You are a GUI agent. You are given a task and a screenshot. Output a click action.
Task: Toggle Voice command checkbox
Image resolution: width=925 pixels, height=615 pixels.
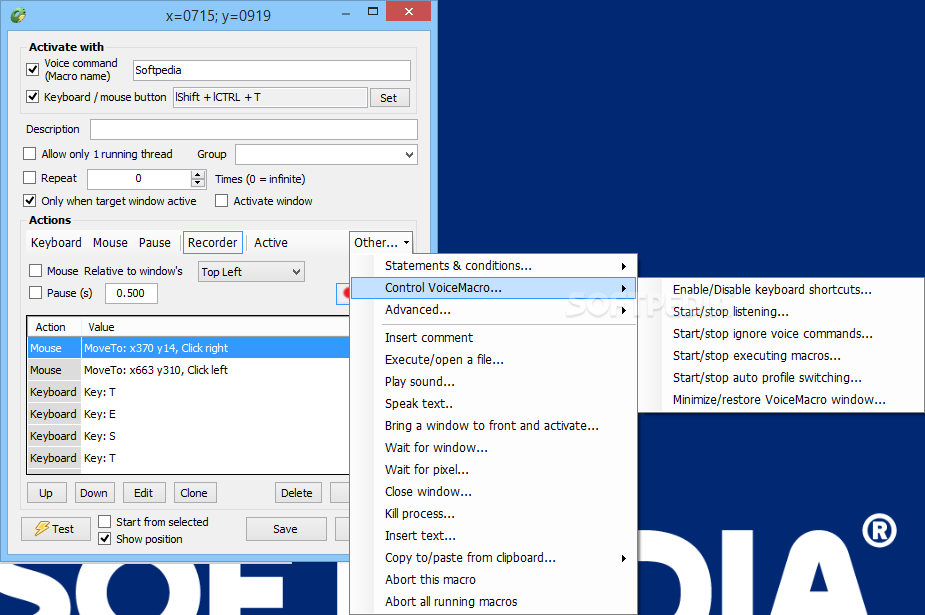coord(33,70)
